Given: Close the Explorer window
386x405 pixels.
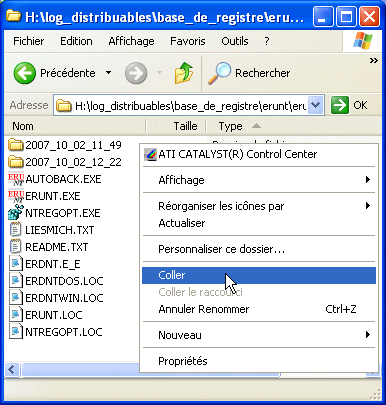Looking at the screenshot, I should tap(369, 17).
